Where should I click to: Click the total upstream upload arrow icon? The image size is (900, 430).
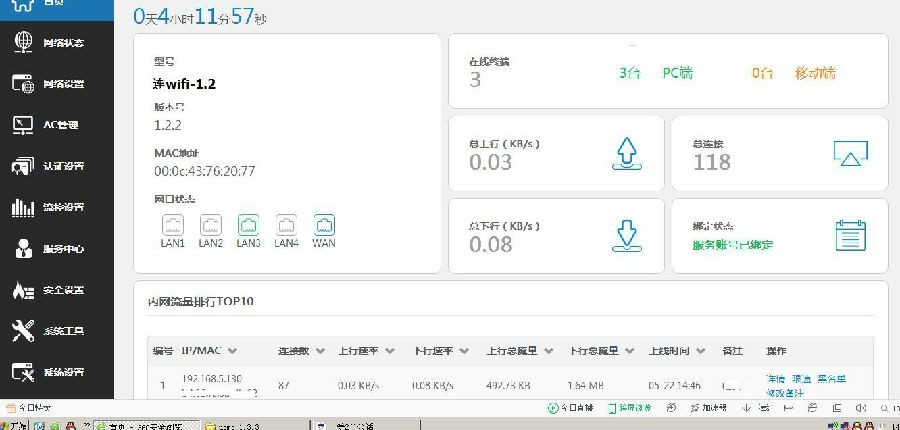(x=627, y=153)
